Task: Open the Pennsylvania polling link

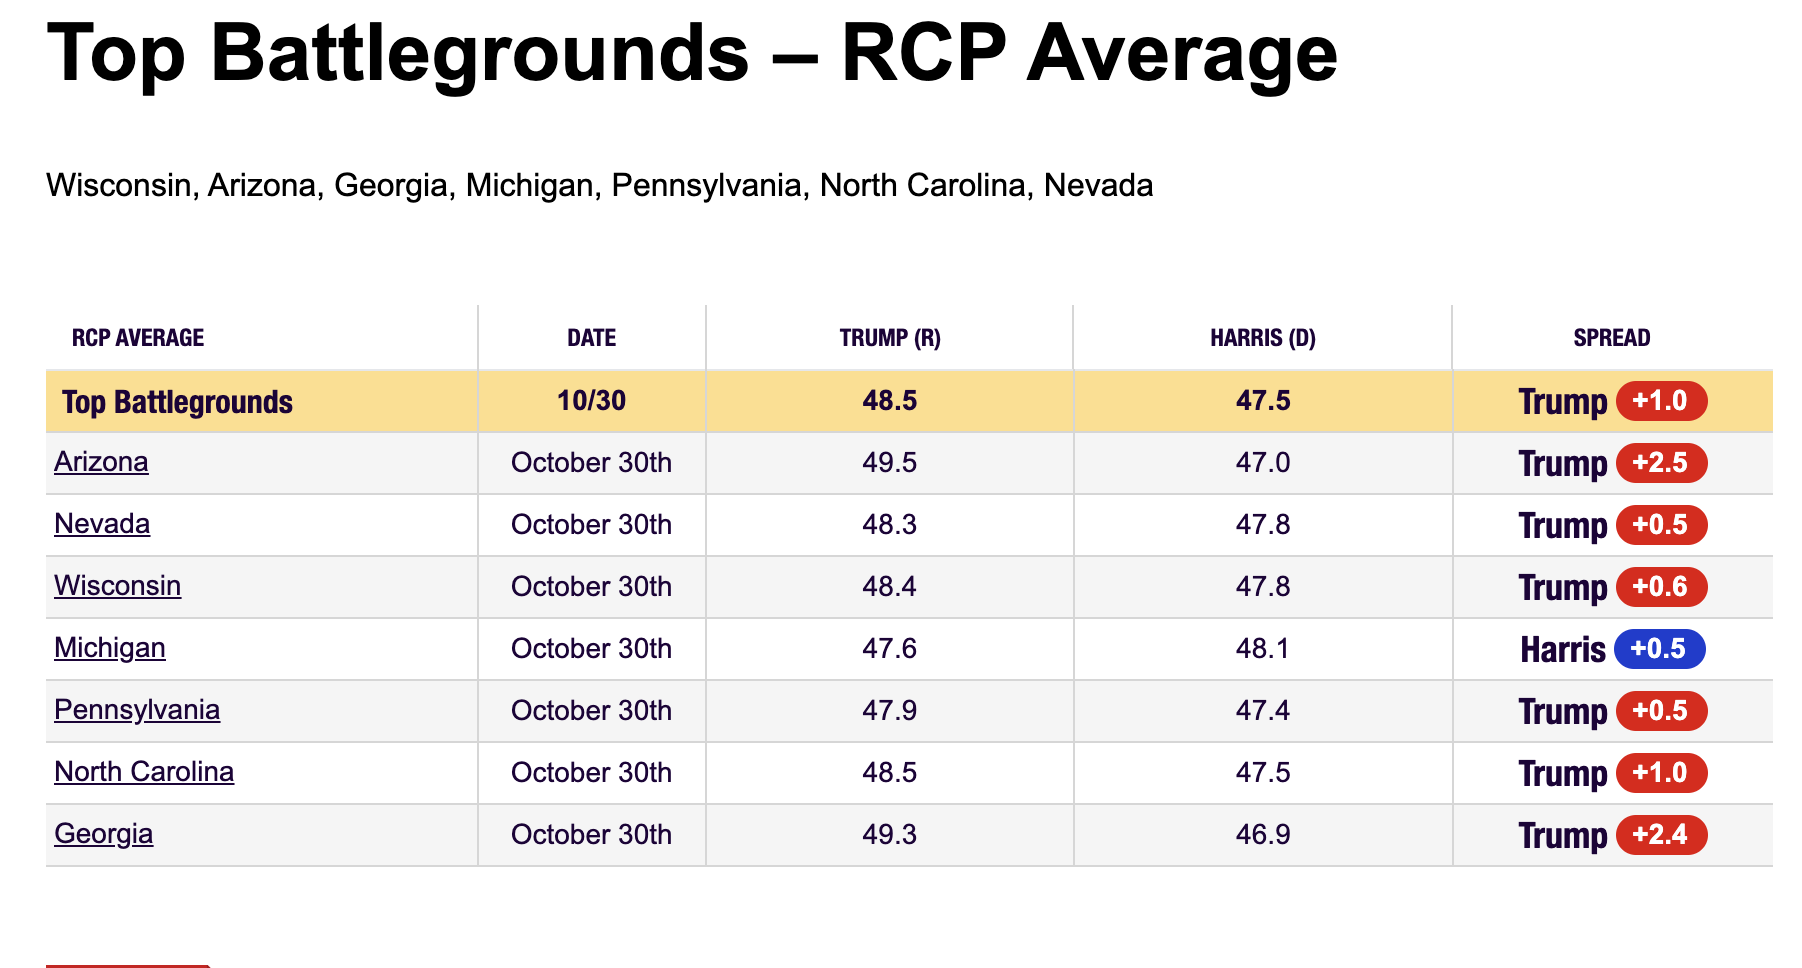Action: point(137,710)
